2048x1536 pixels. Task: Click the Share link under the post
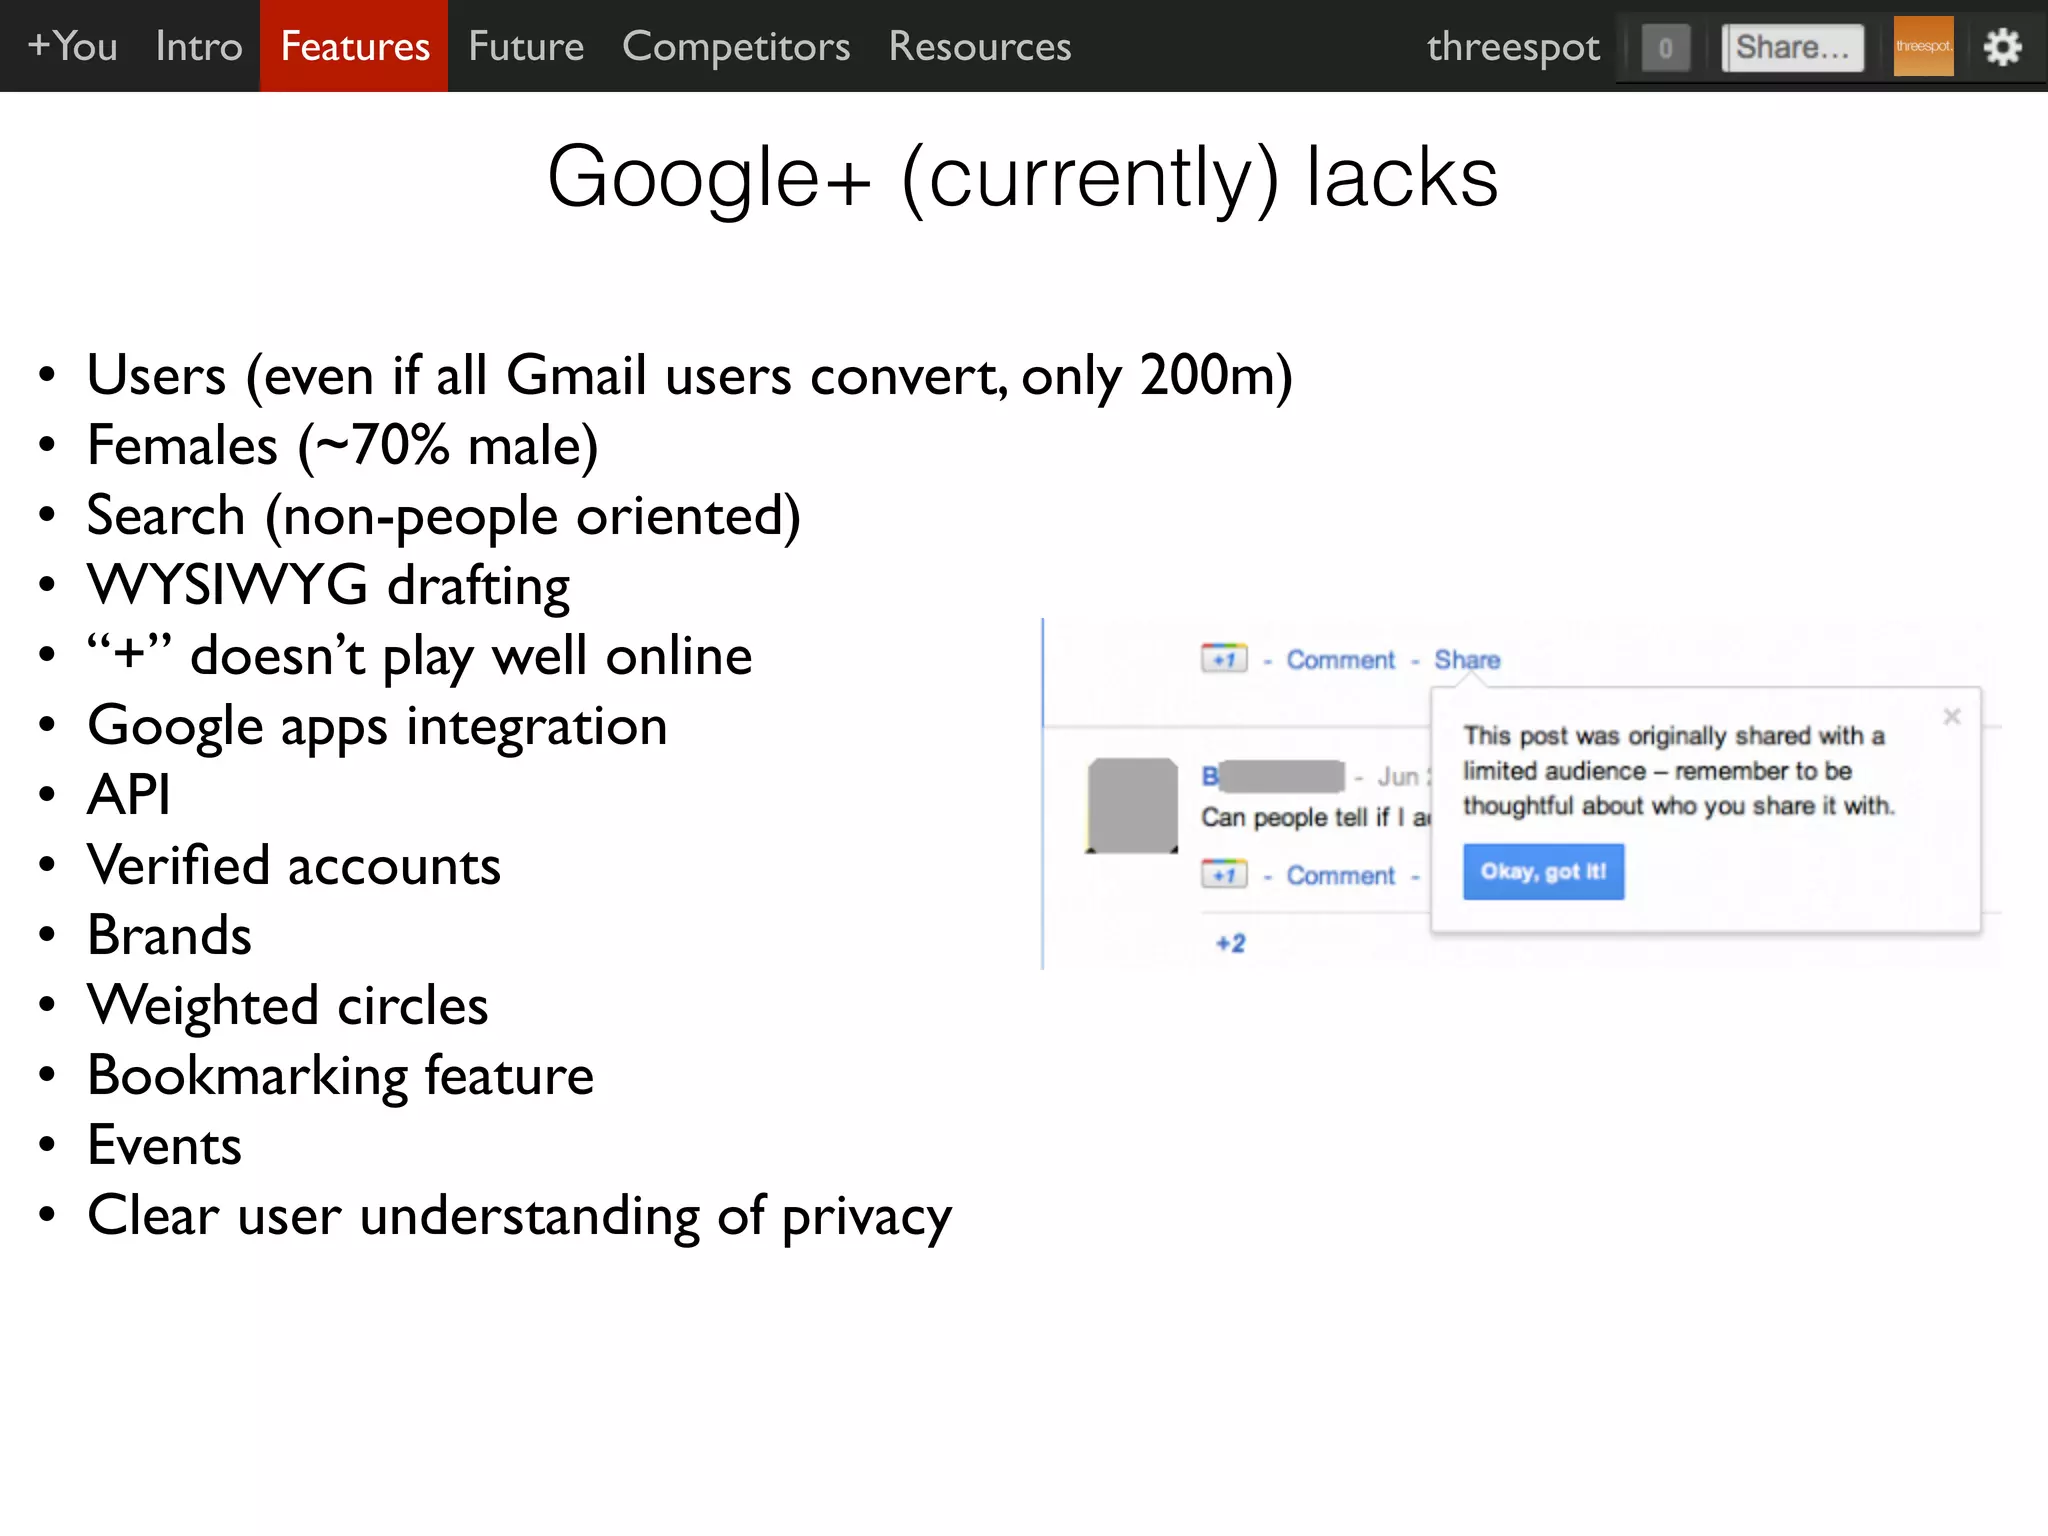(x=1467, y=660)
